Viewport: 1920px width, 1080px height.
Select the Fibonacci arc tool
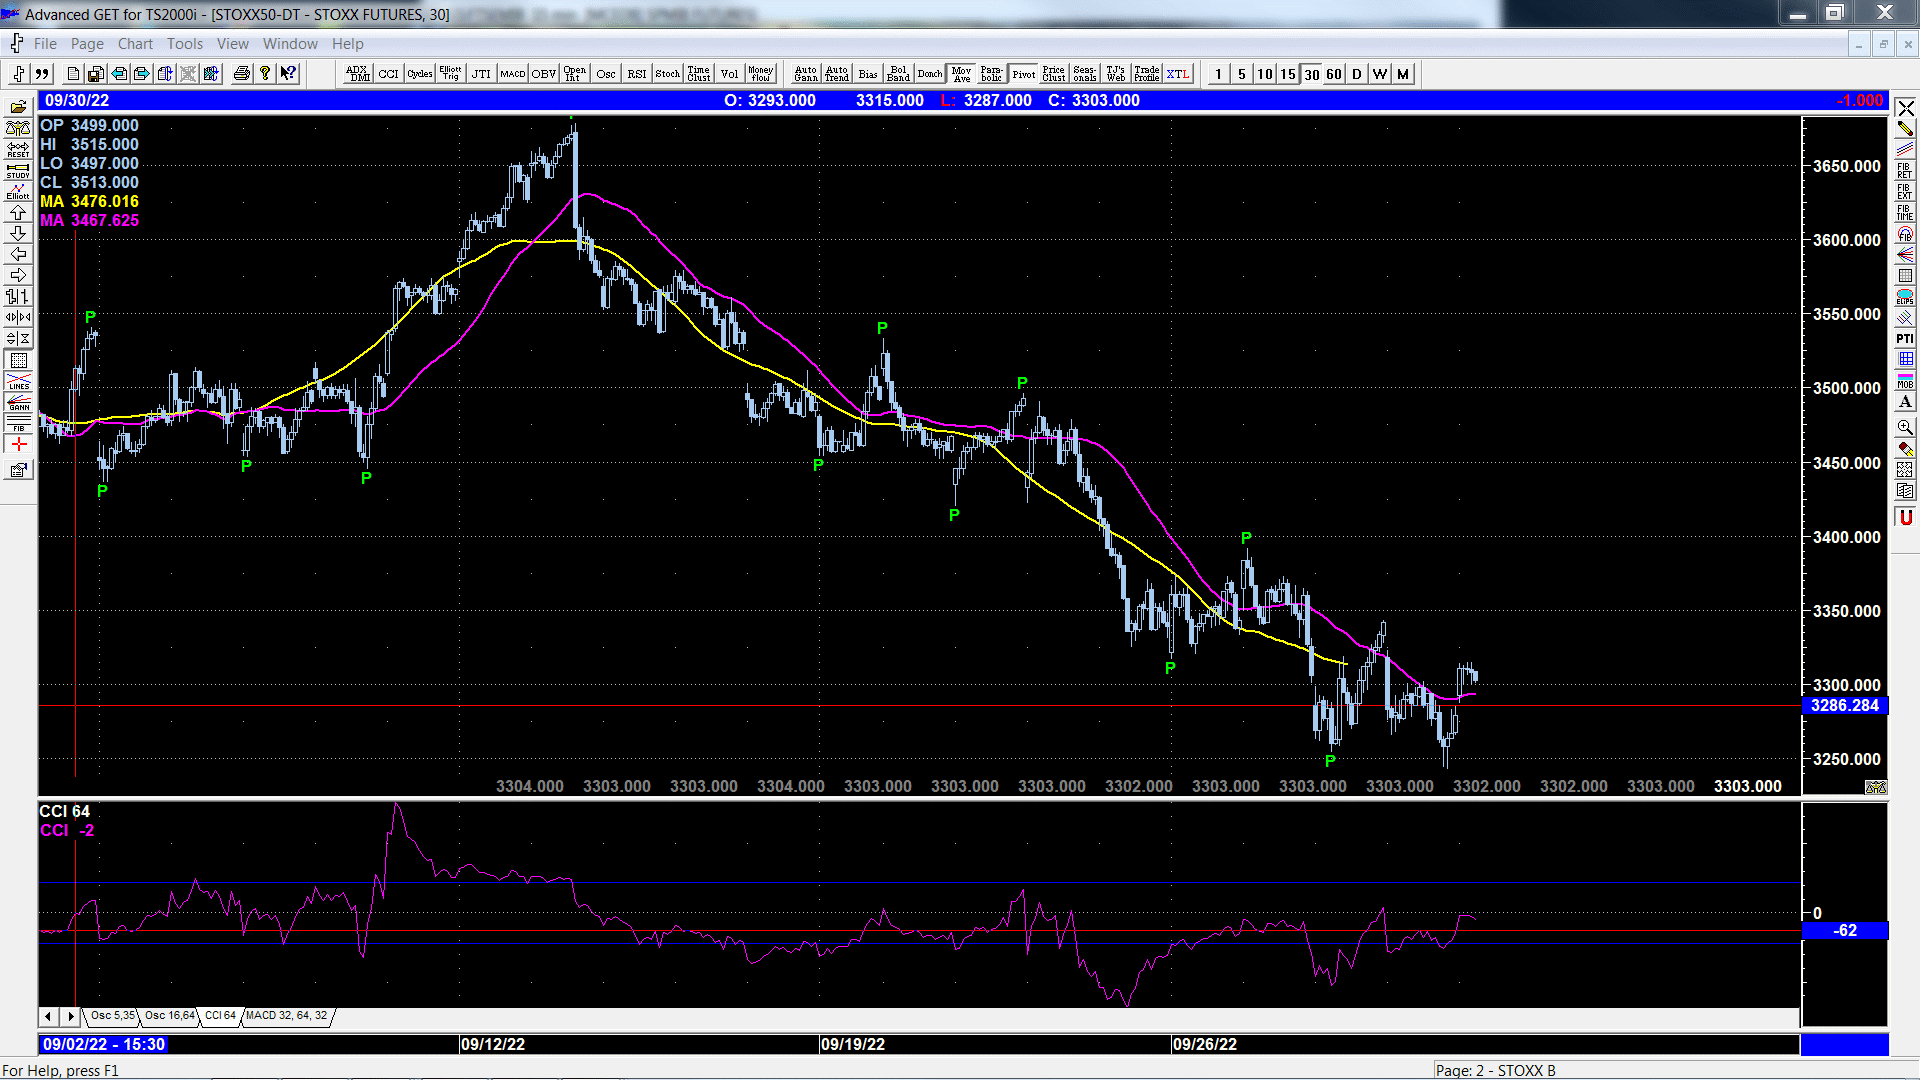[x=1905, y=234]
